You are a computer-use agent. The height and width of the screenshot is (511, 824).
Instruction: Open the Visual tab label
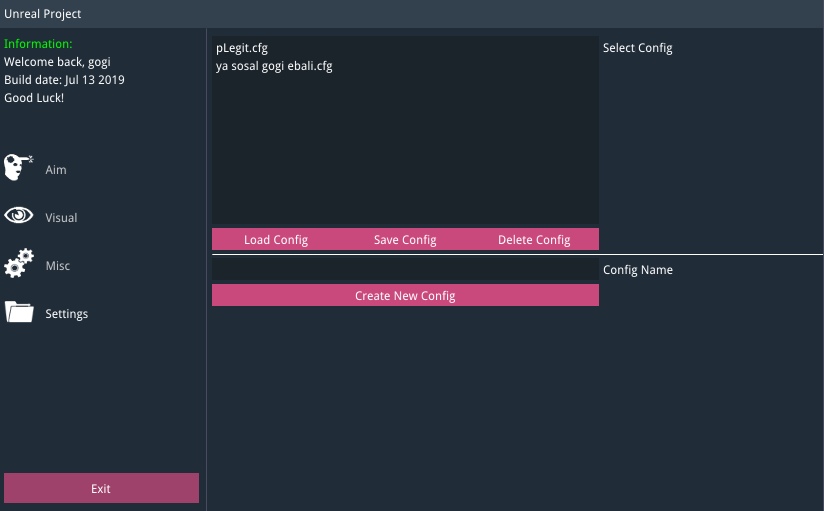point(61,218)
